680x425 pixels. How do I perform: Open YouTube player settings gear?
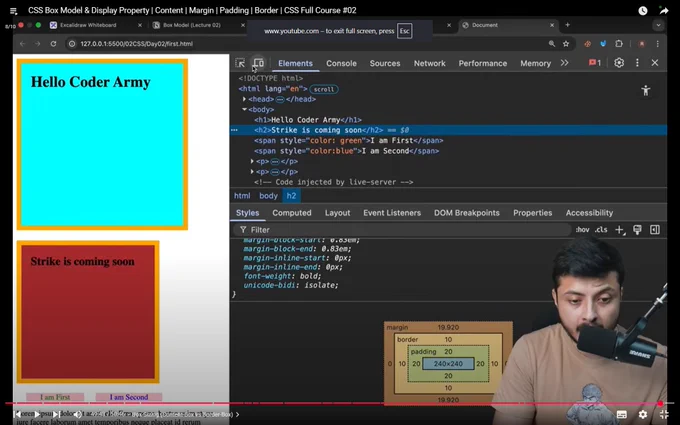pyautogui.click(x=643, y=415)
